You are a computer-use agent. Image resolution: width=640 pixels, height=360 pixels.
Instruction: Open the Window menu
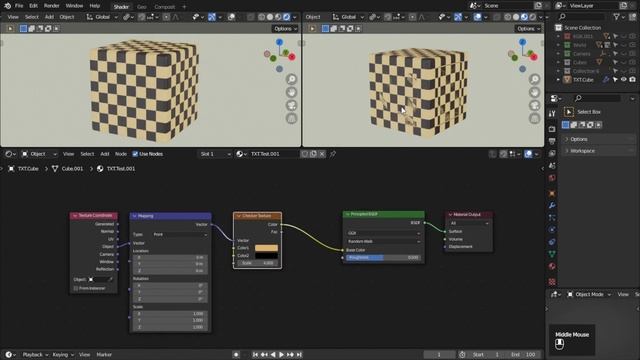[74, 6]
